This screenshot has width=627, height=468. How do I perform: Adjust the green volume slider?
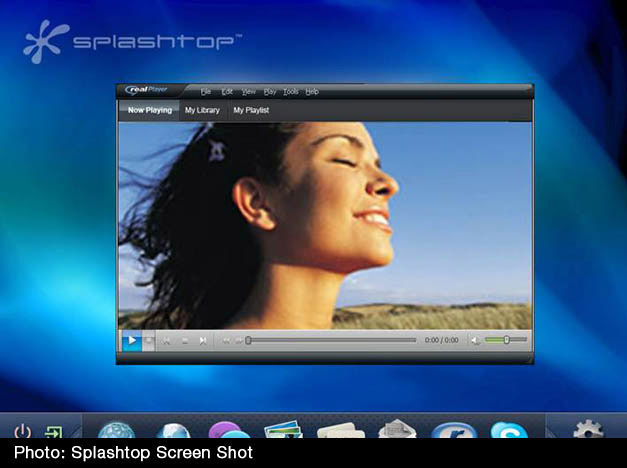coord(505,340)
